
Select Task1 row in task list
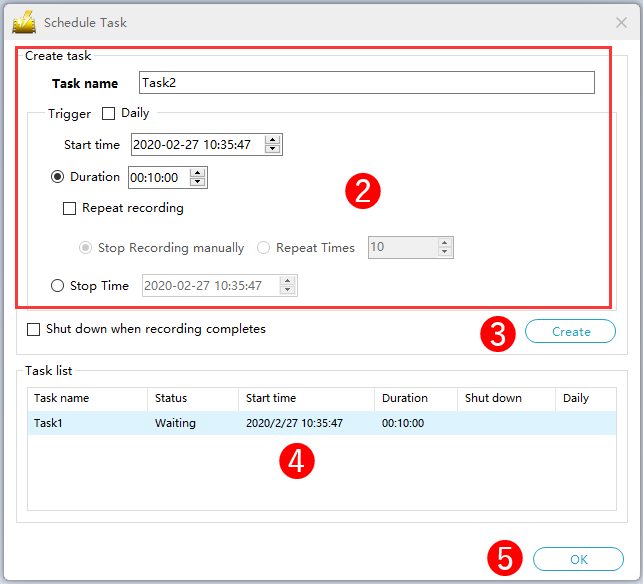coord(322,423)
